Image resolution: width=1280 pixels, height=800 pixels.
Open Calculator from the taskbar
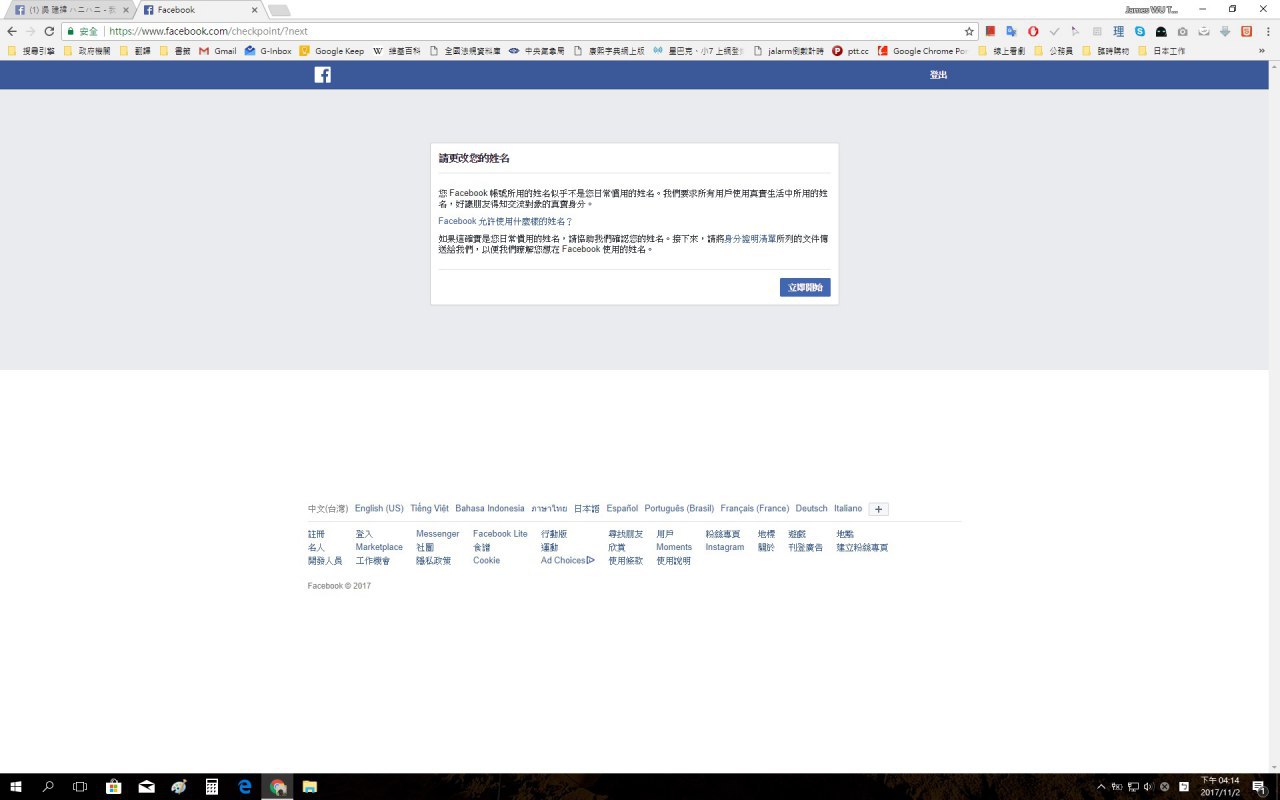coord(212,787)
